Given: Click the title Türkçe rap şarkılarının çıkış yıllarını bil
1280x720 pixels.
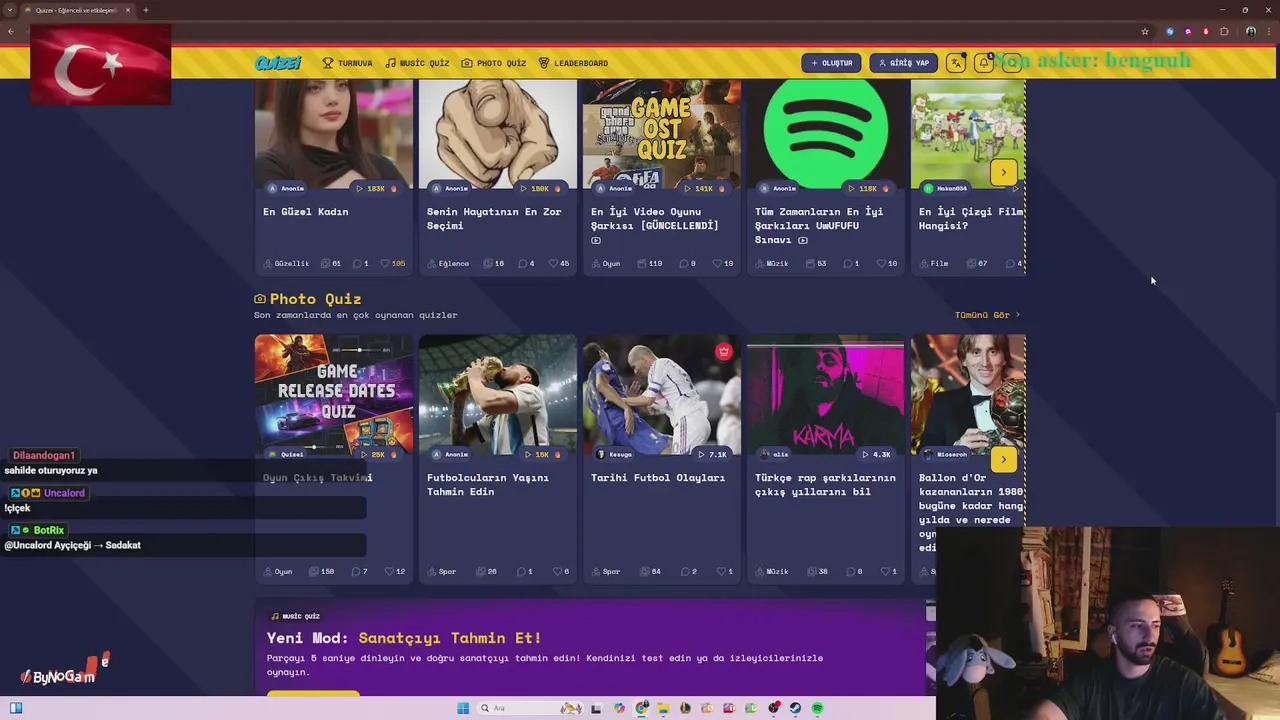Looking at the screenshot, I should tap(825, 485).
